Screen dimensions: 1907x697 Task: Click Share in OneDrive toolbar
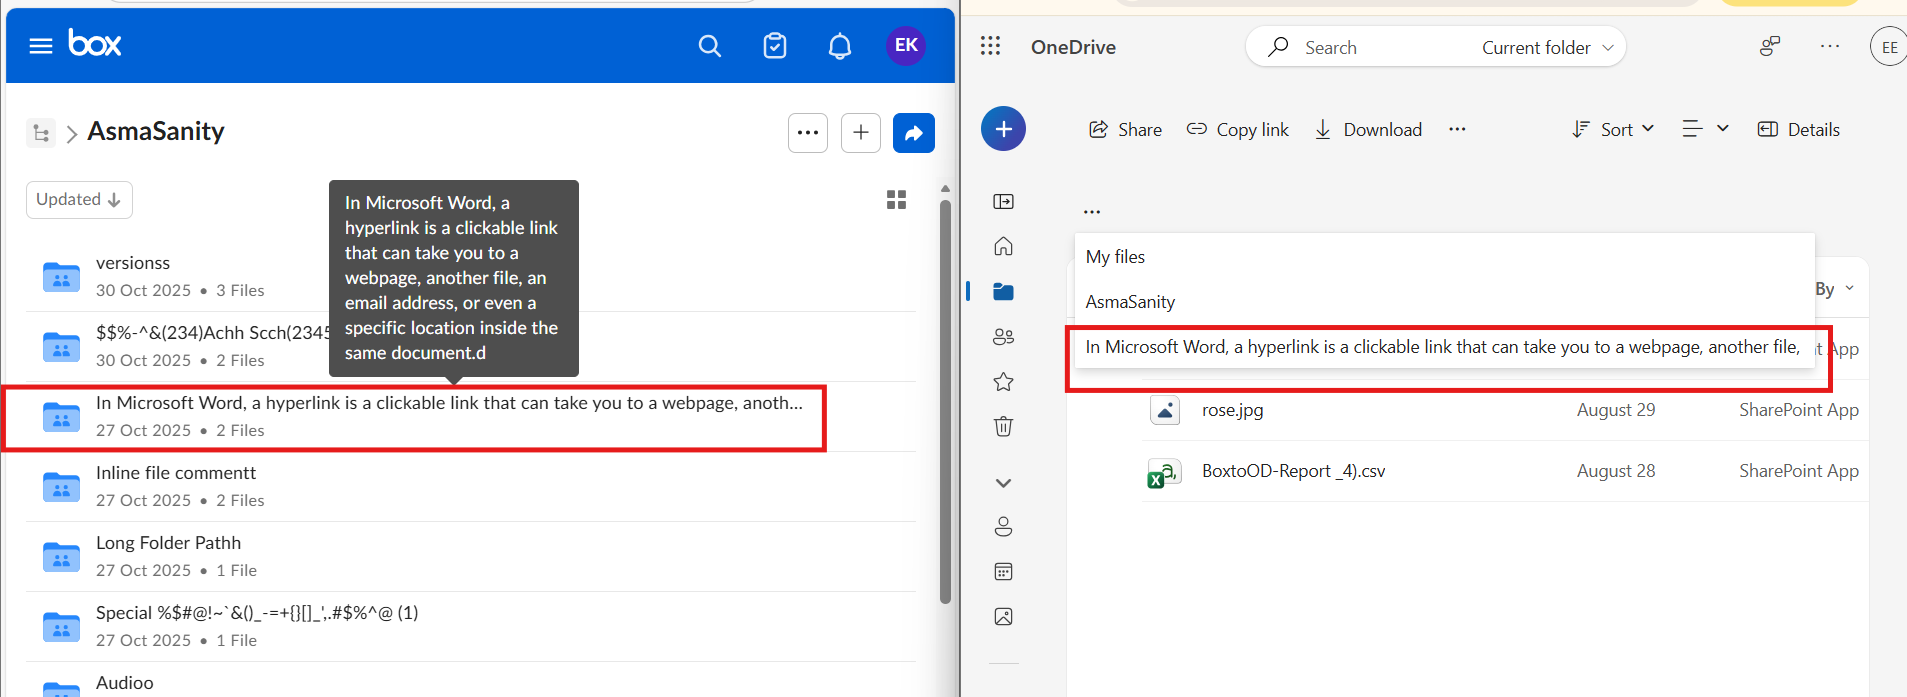click(1125, 129)
